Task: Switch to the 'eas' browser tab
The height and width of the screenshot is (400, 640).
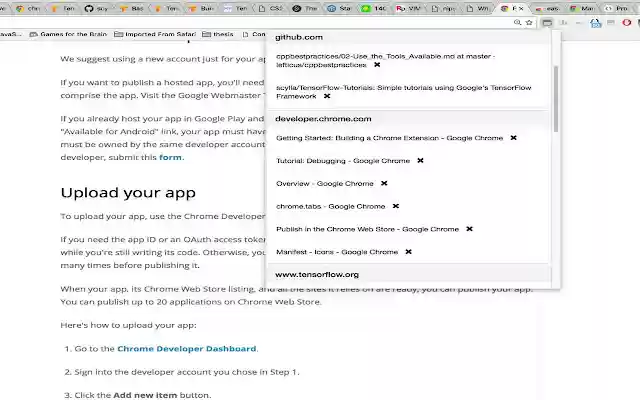Action: pyautogui.click(x=548, y=8)
